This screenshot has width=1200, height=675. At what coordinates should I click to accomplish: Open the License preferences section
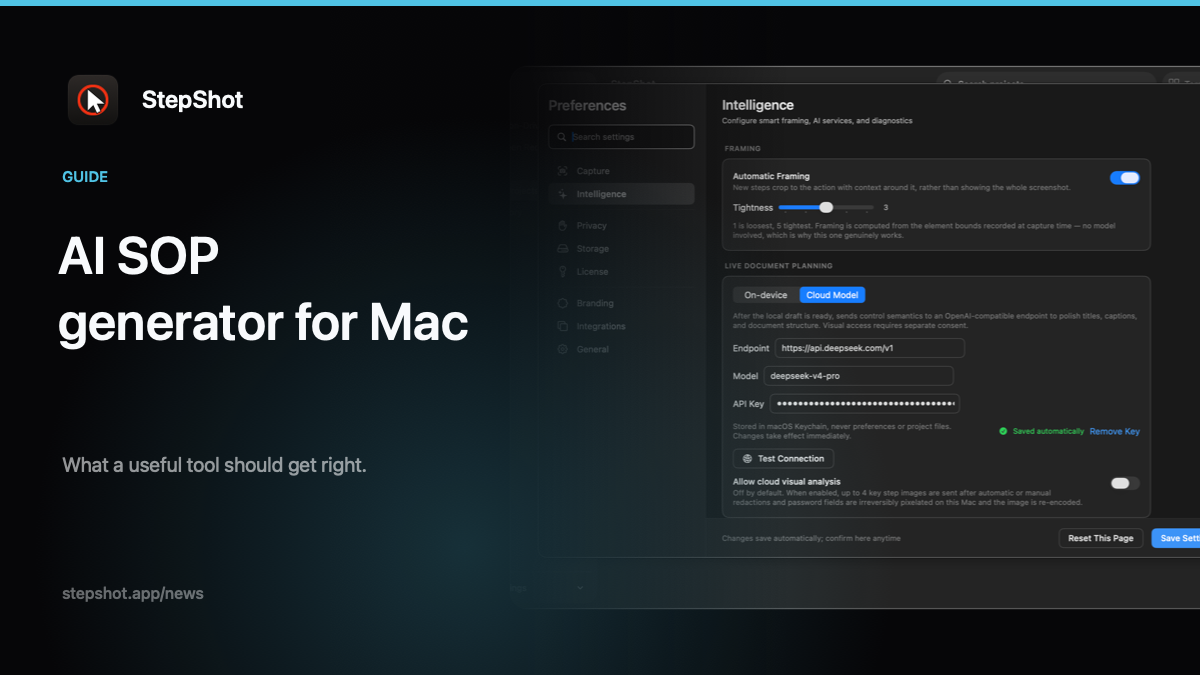click(621, 272)
